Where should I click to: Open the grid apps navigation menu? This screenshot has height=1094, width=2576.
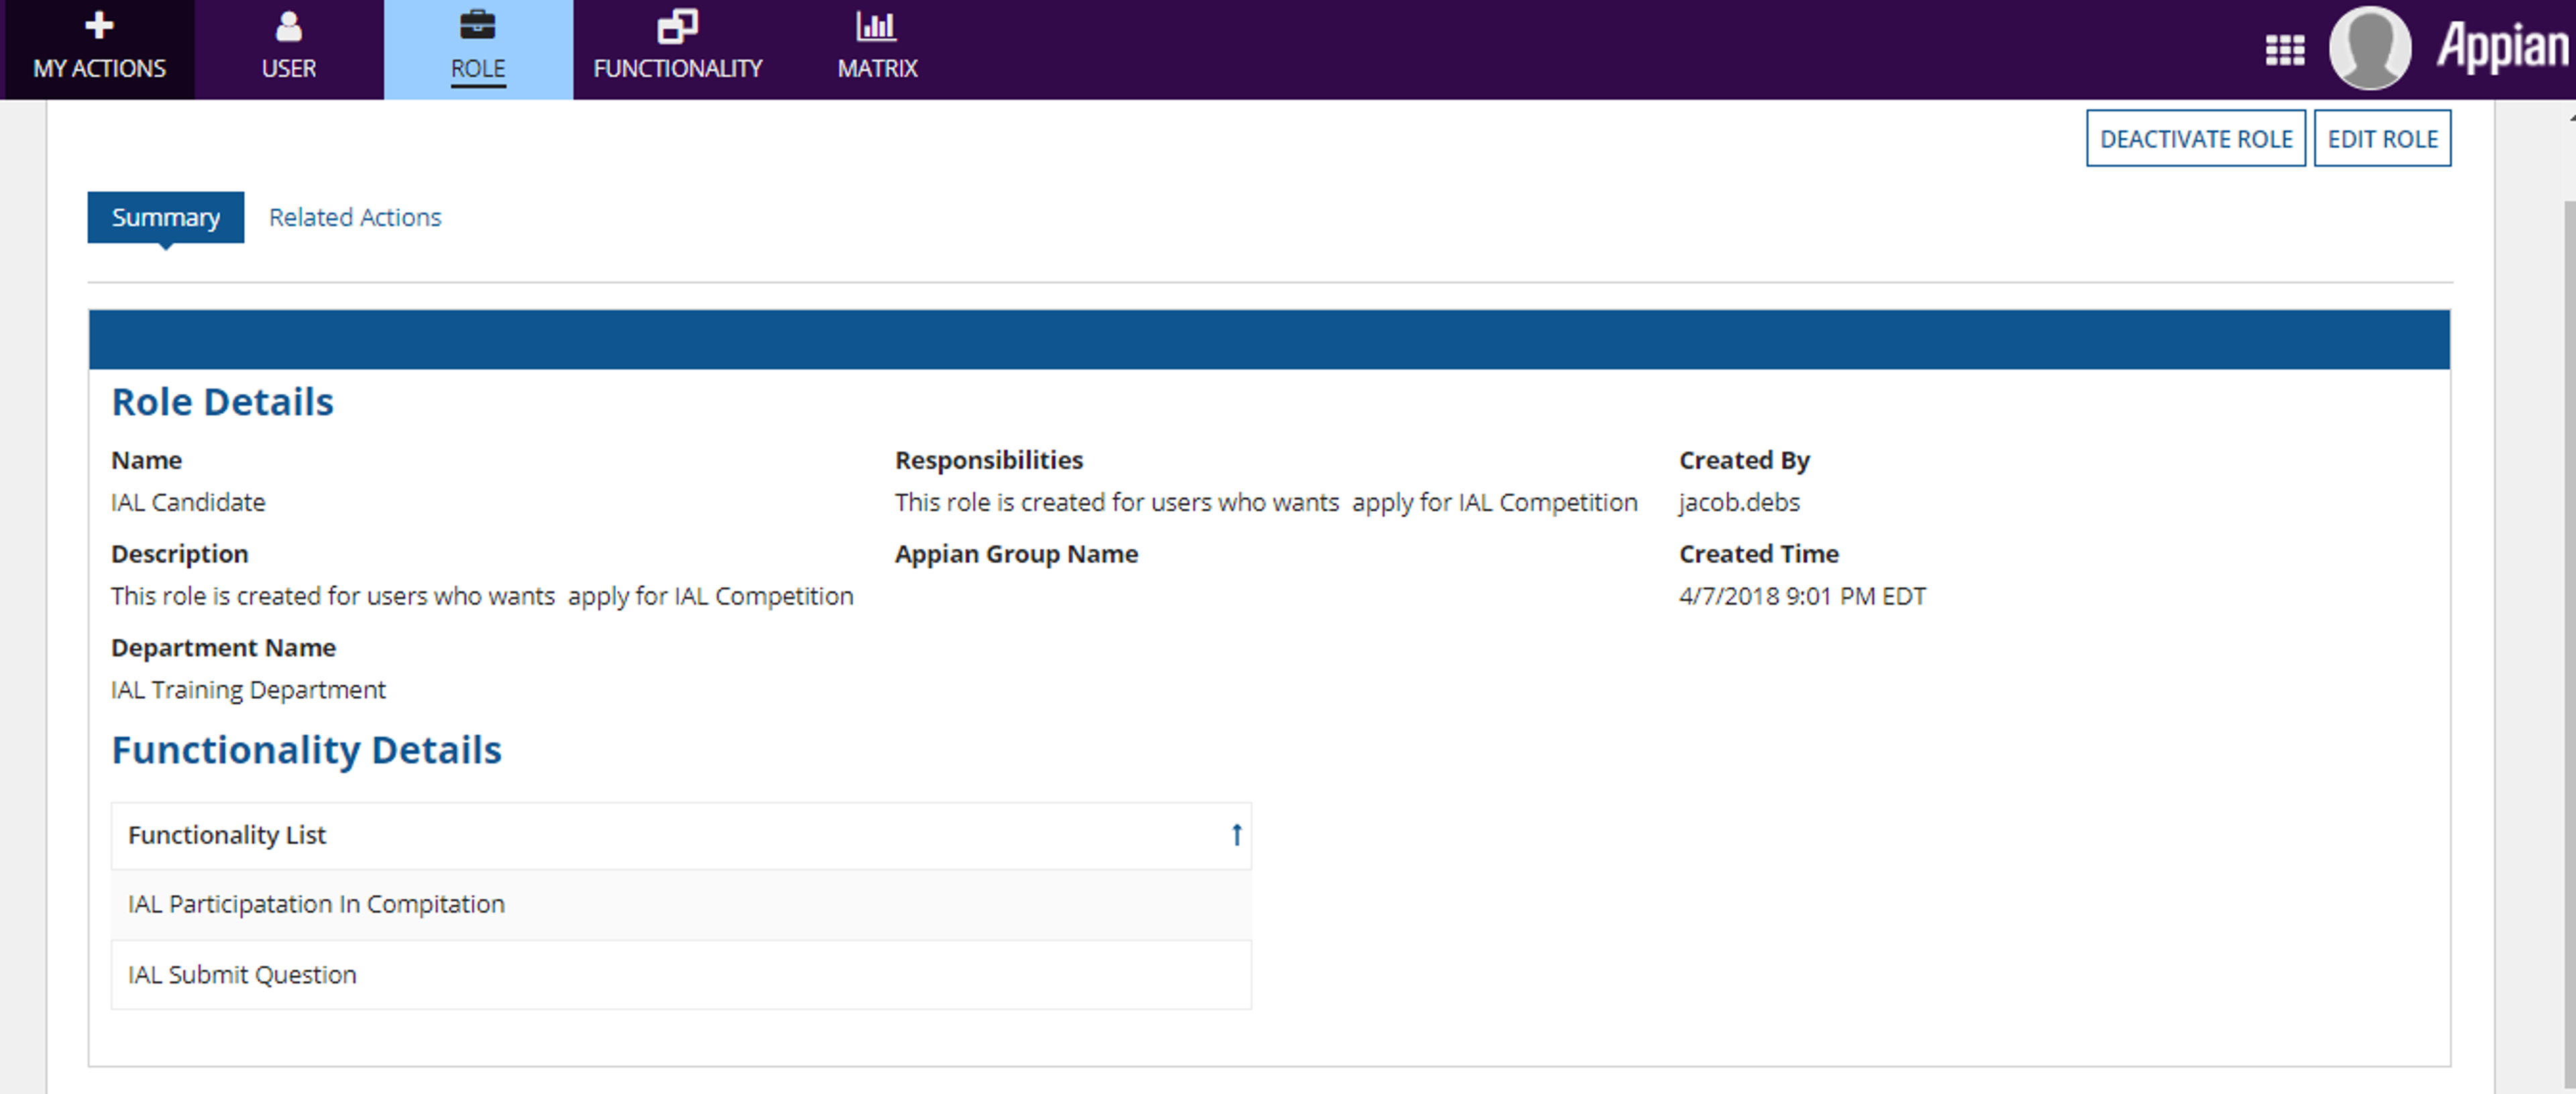pyautogui.click(x=2284, y=49)
